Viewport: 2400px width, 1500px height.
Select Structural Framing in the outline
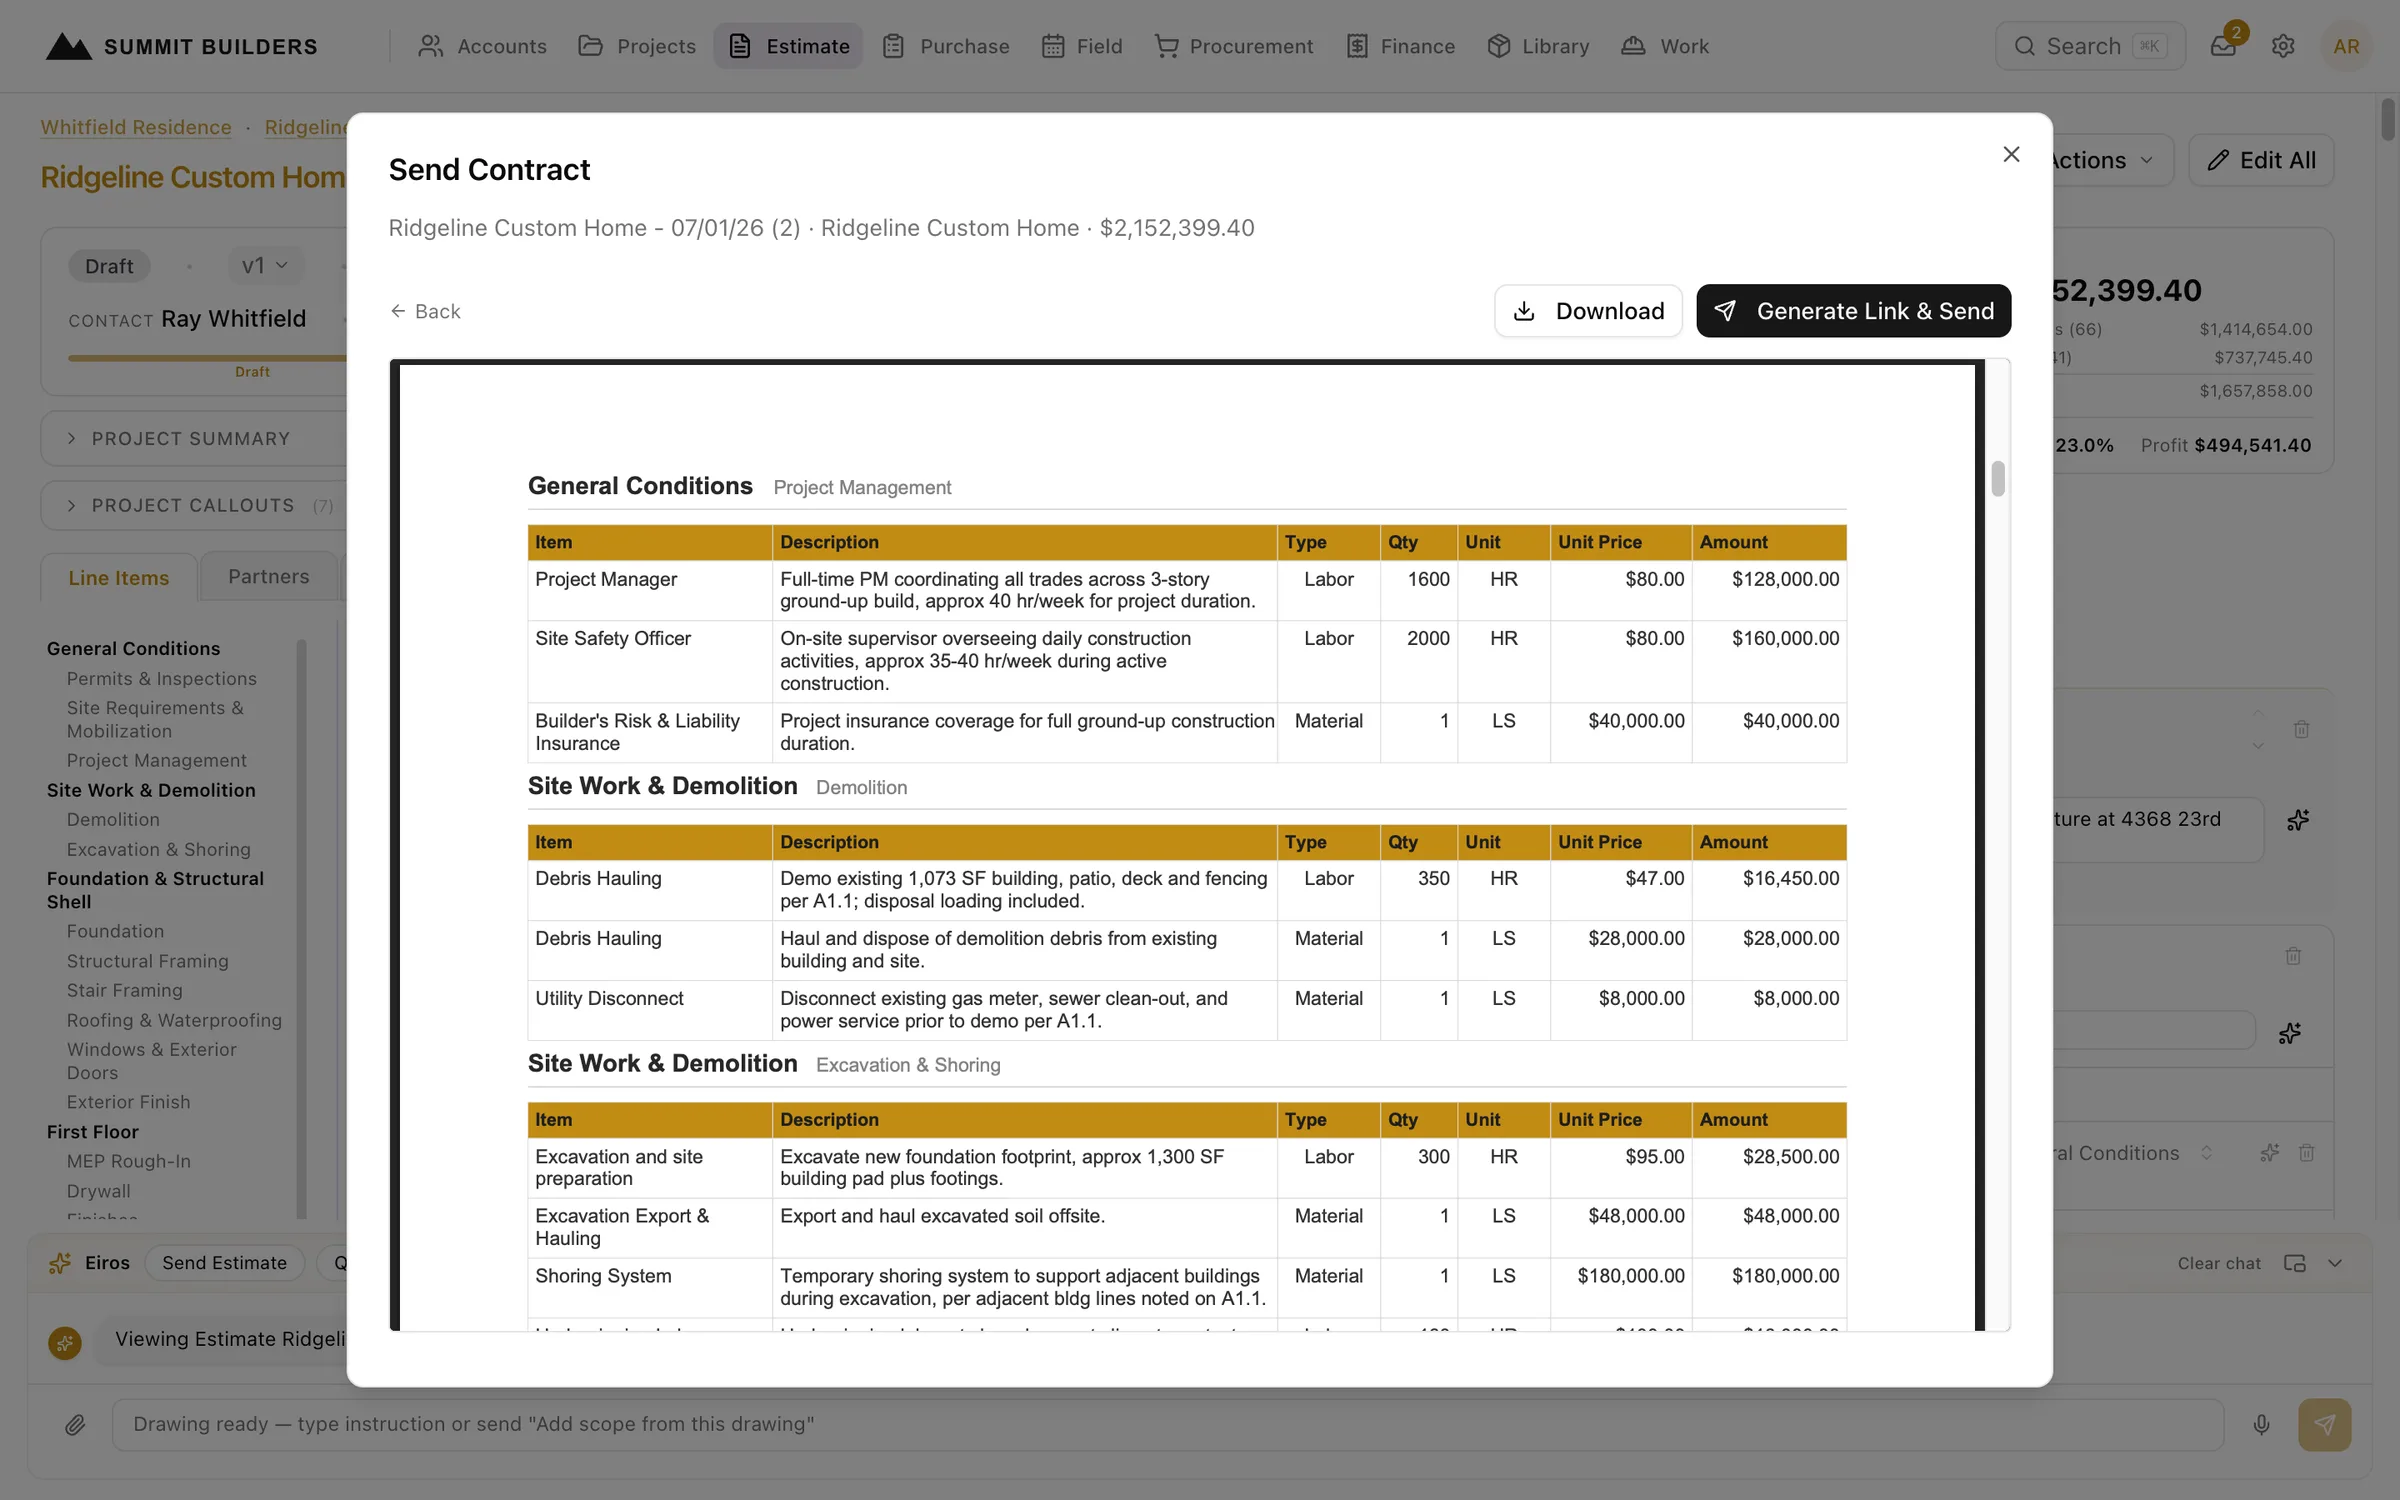click(x=148, y=961)
